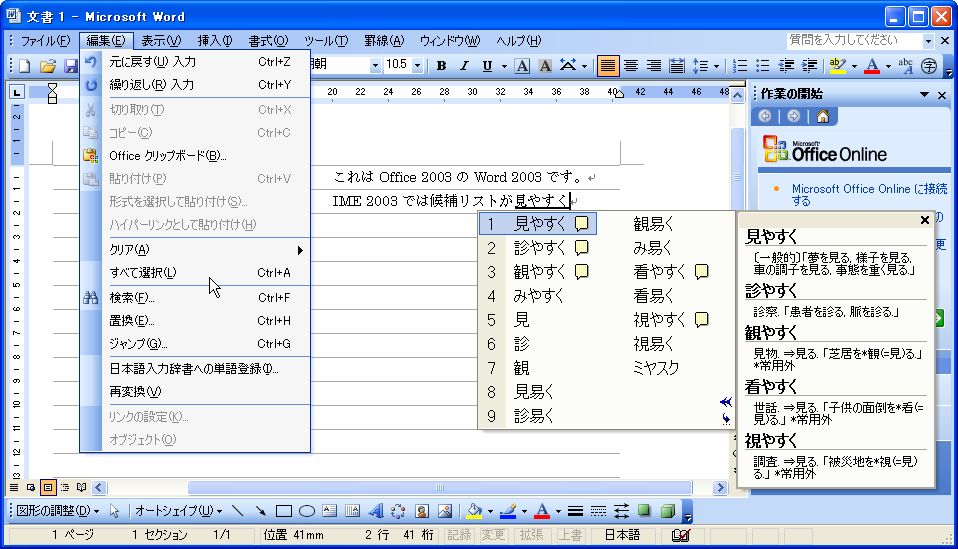
Task: Choose Office クリップボード menu entry
Action: coord(196,156)
